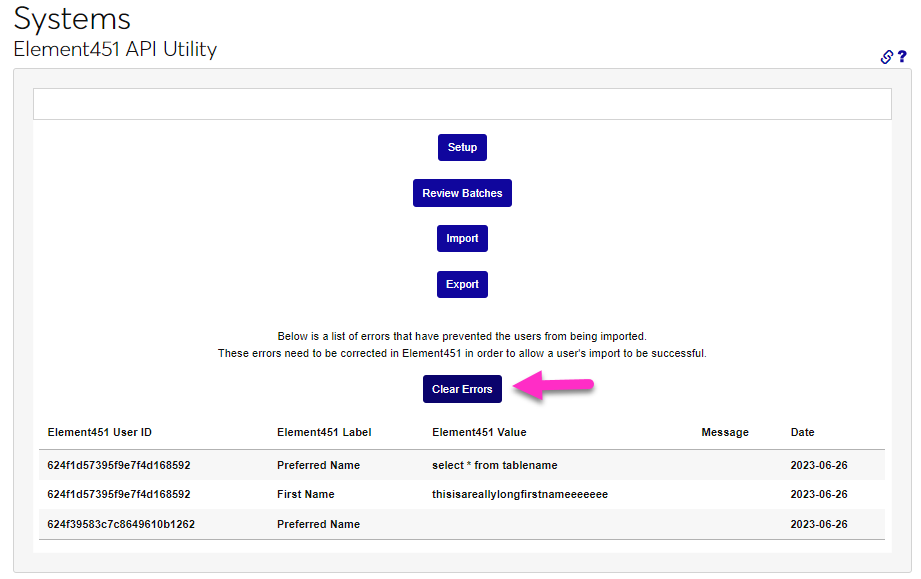Click the First Name label cell
This screenshot has width=921, height=579.
(x=305, y=494)
